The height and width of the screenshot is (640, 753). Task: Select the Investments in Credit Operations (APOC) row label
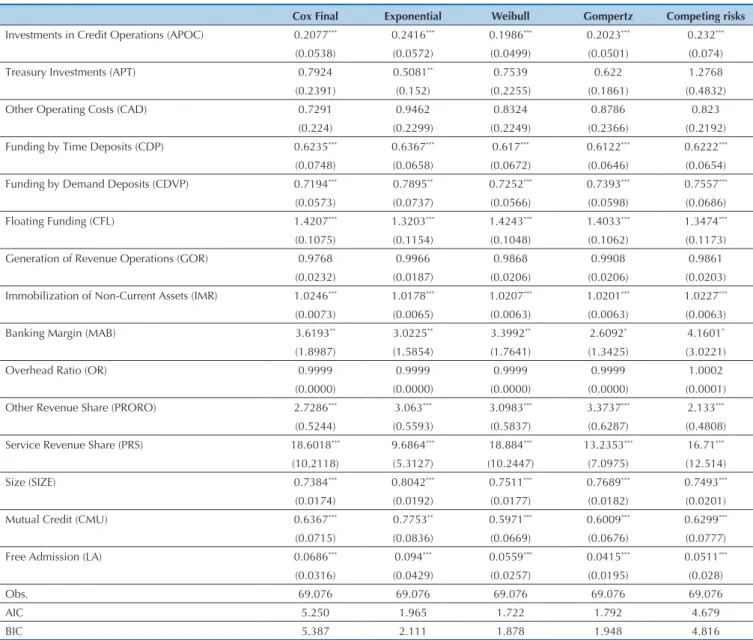pos(104,35)
